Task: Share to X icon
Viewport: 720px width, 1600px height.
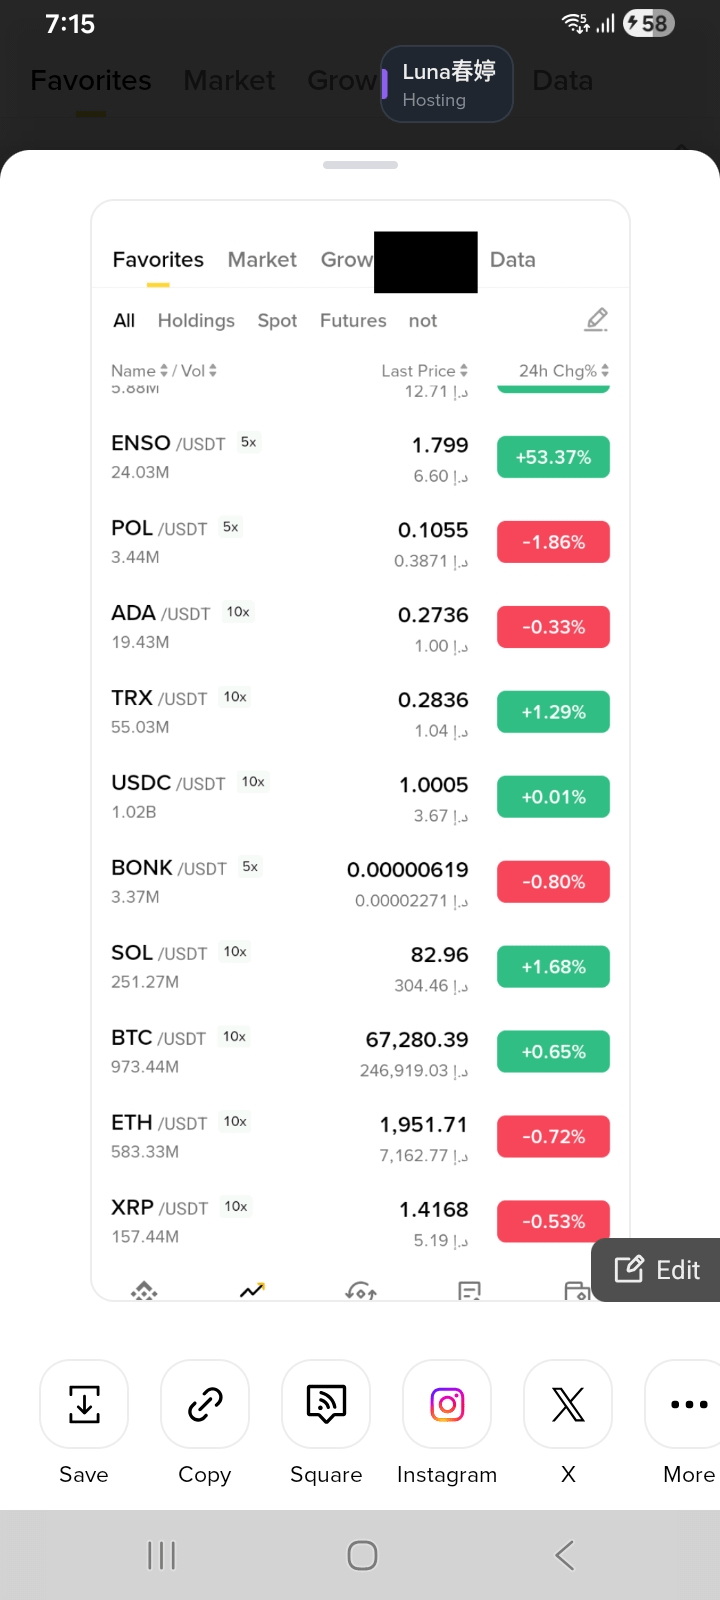Action: pyautogui.click(x=568, y=1404)
